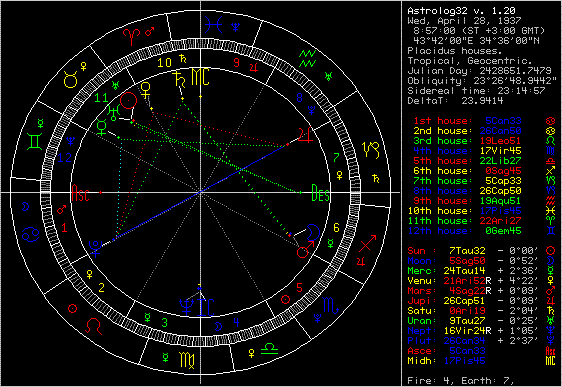Click the red Jupiter glyph inside wheel
Viewport: 562px width, 387px height.
pos(305,134)
